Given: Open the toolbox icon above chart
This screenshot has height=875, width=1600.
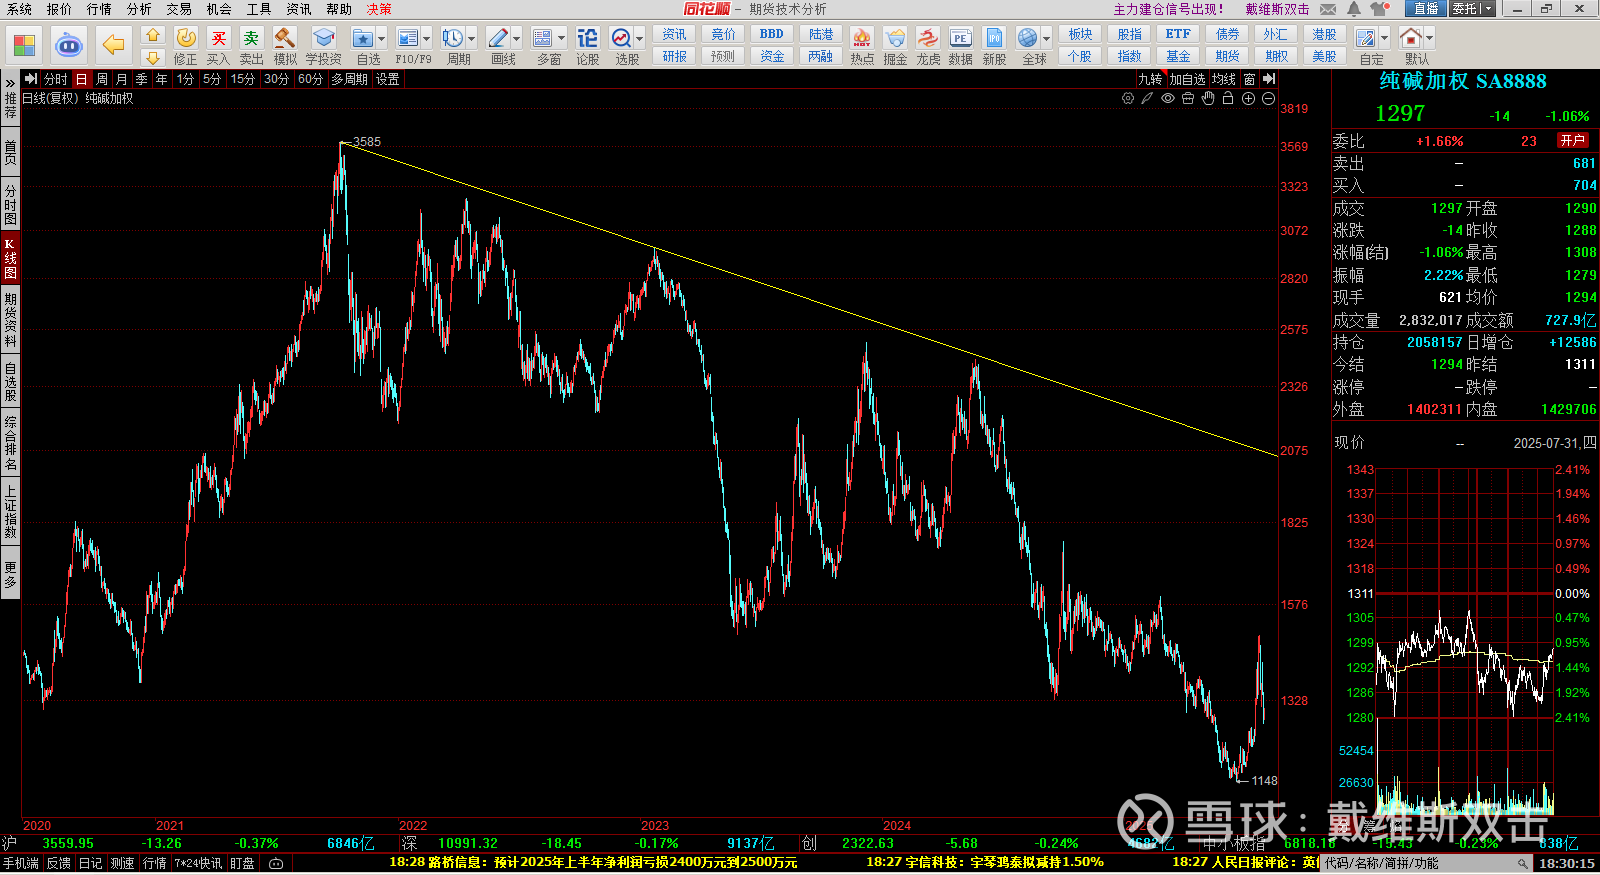Looking at the screenshot, I should pos(1188,98).
